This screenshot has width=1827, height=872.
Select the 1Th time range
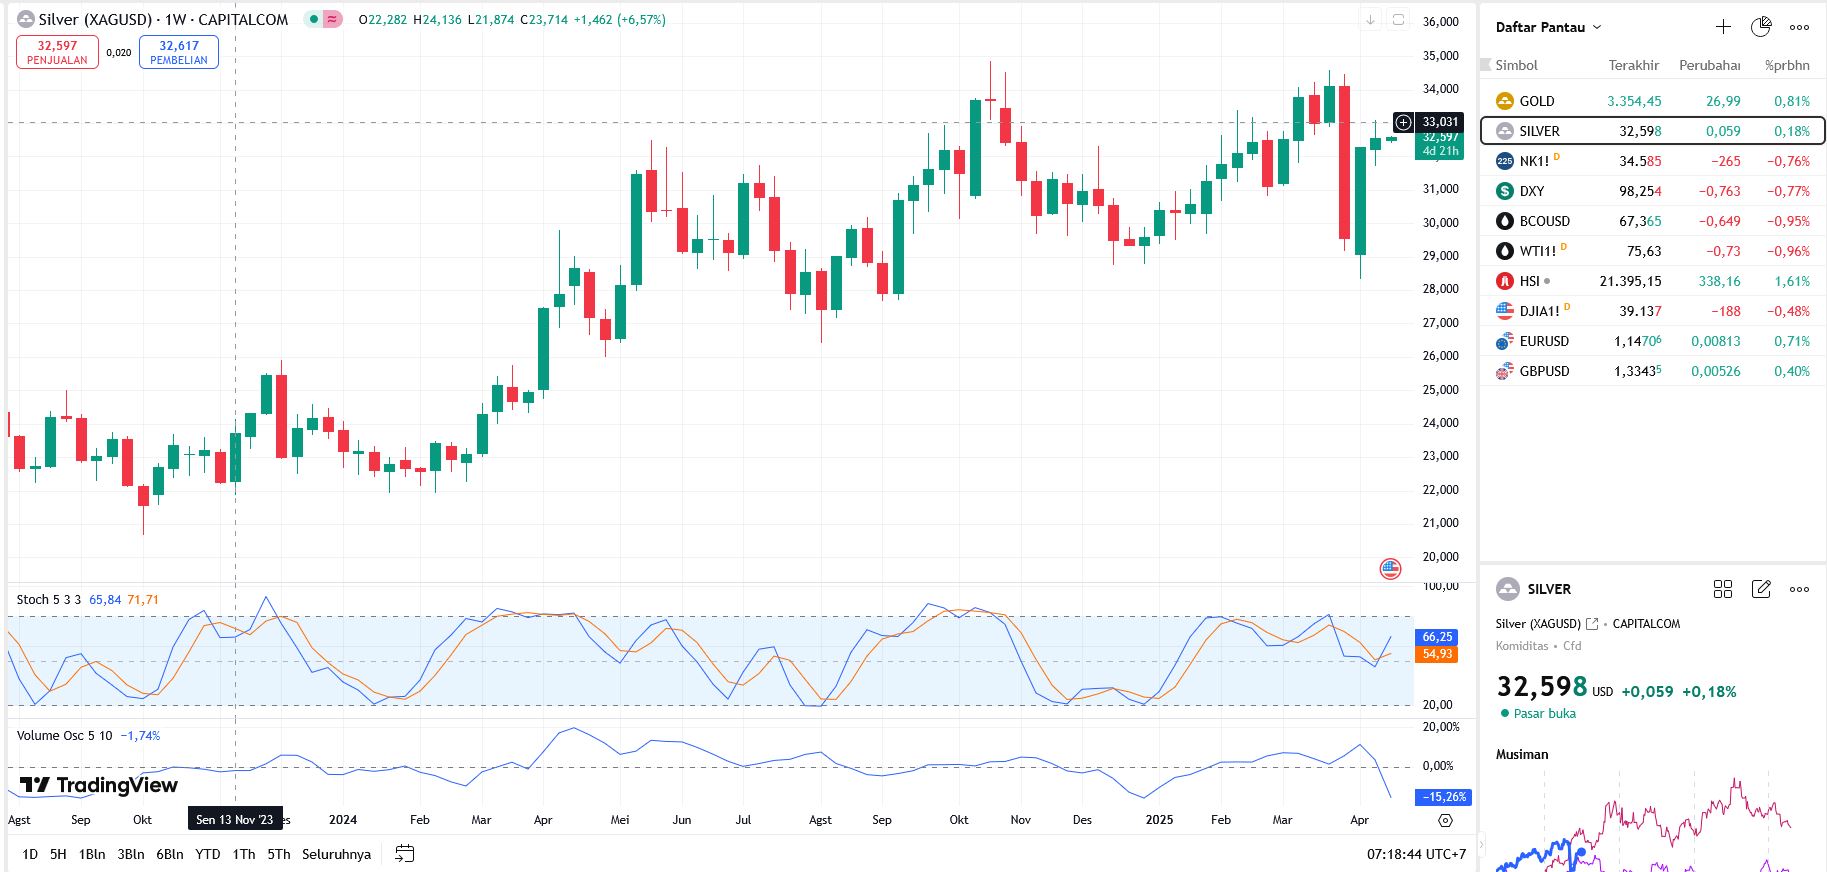(x=243, y=854)
